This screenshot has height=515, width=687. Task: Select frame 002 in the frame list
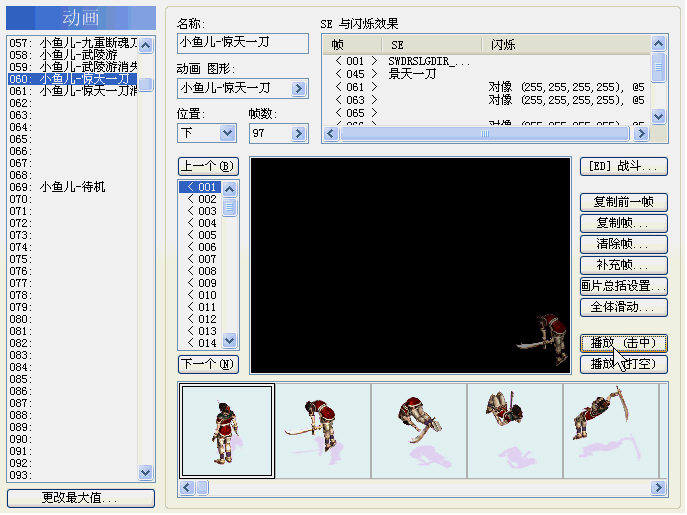click(x=201, y=199)
